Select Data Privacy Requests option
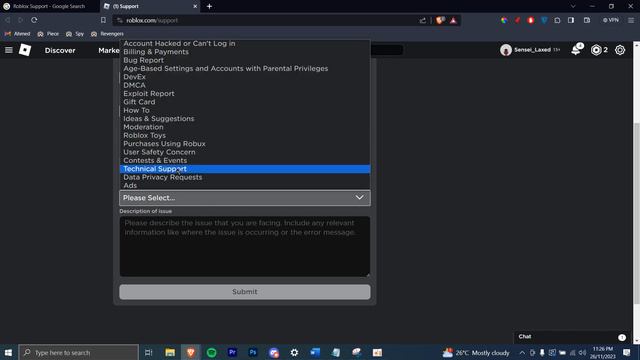Screen dimensions: 640x360 coord(245,177)
